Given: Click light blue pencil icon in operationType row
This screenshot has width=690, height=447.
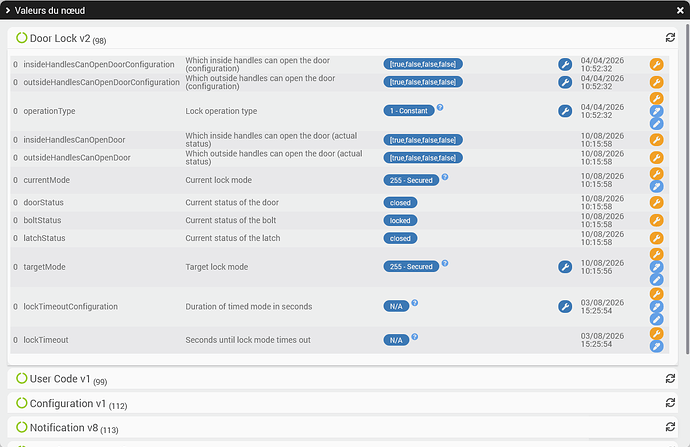Looking at the screenshot, I should tap(657, 124).
